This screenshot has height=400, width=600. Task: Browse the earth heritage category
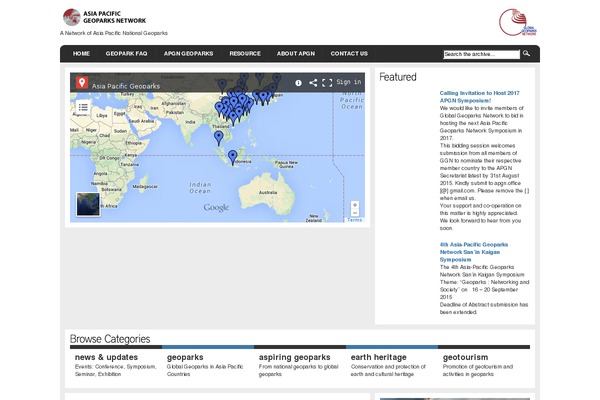(x=378, y=357)
